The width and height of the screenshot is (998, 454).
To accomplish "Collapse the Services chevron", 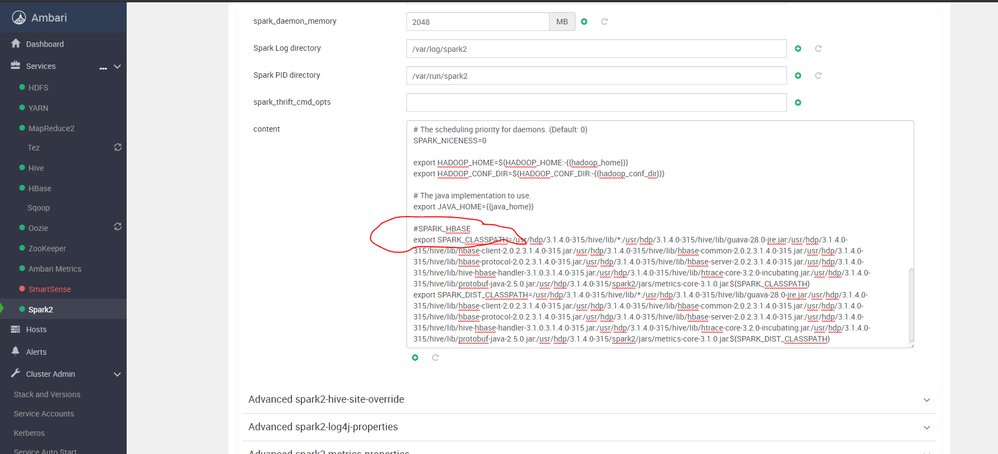I will (116, 66).
